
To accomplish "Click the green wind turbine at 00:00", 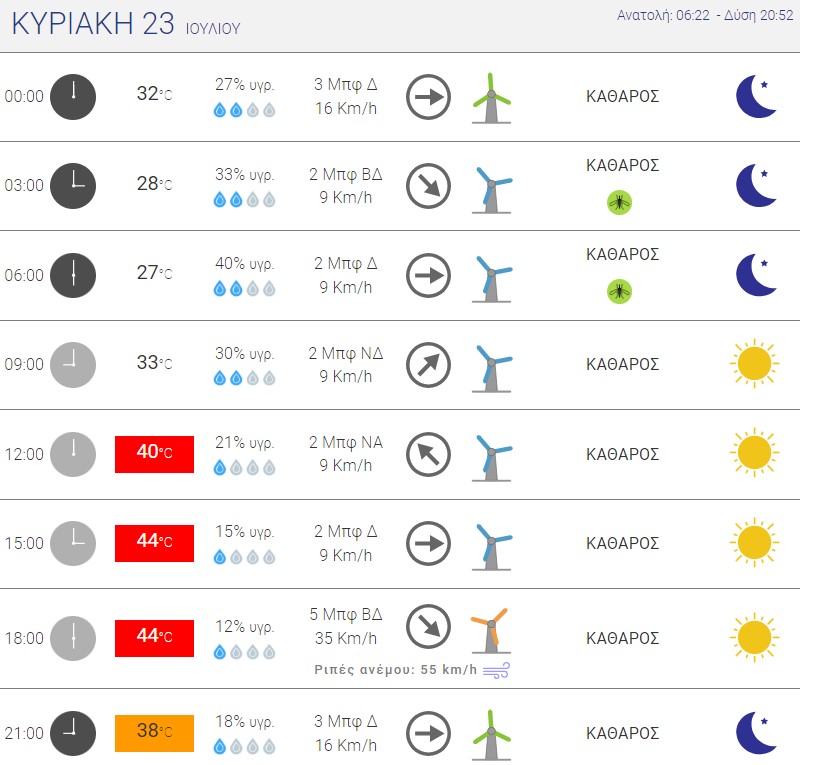I will click(491, 98).
